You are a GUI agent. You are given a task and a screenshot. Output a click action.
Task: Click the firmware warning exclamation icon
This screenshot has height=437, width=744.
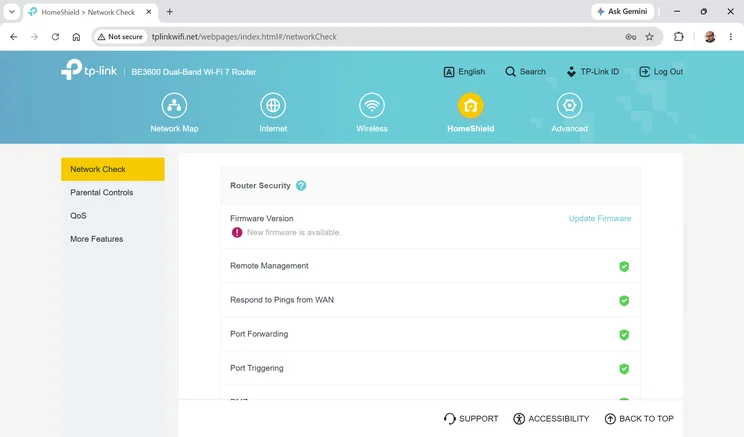pyautogui.click(x=236, y=232)
